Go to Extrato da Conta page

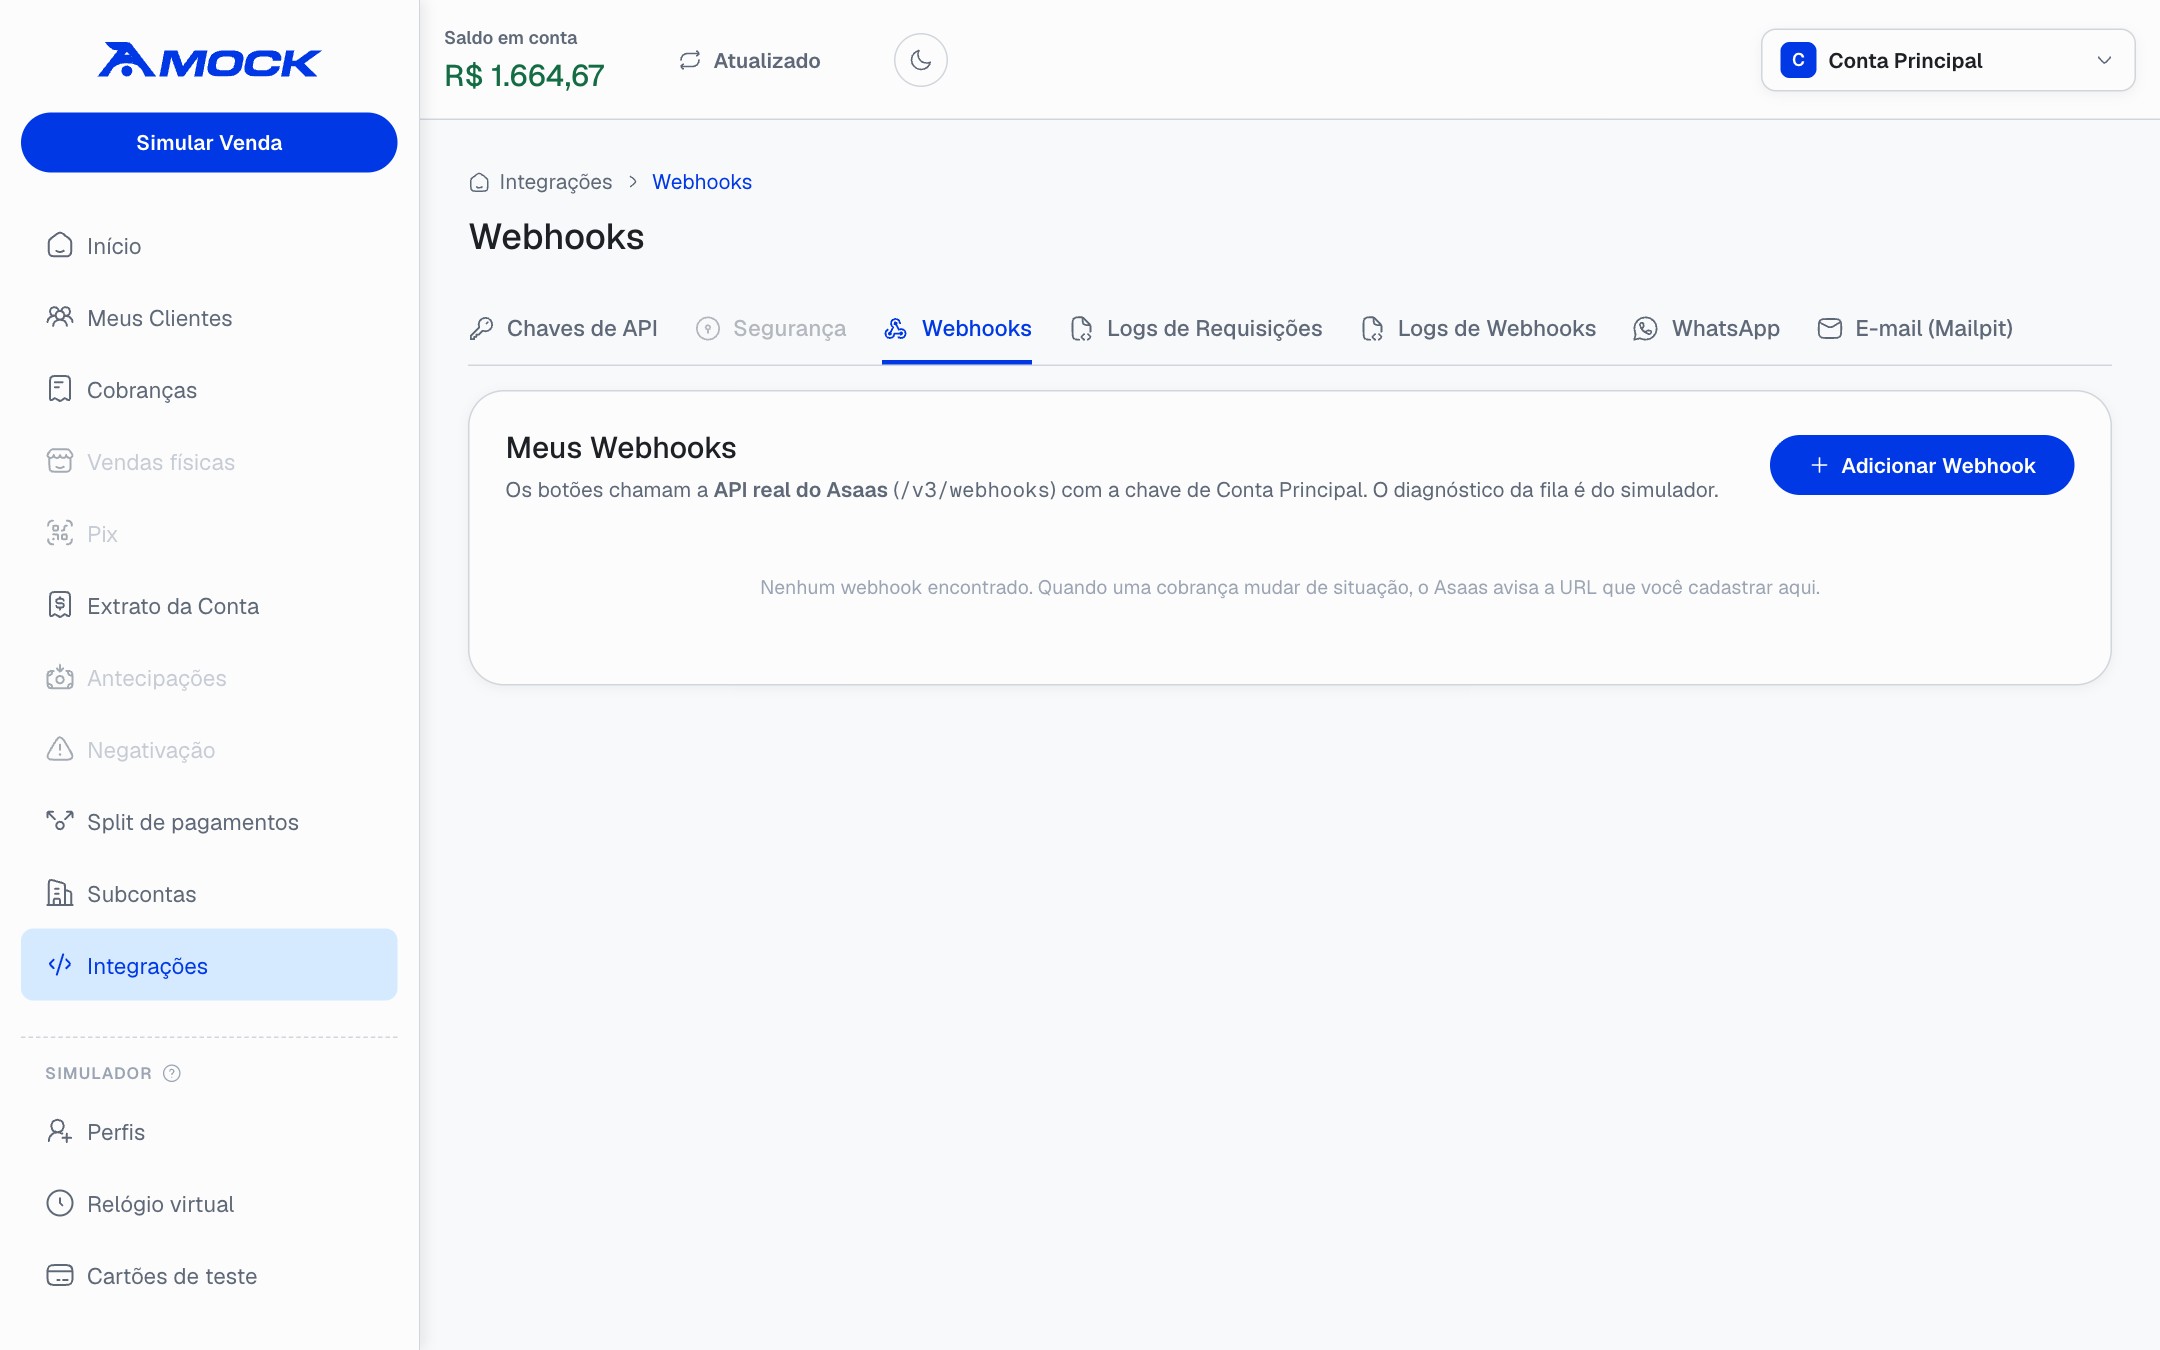point(209,606)
